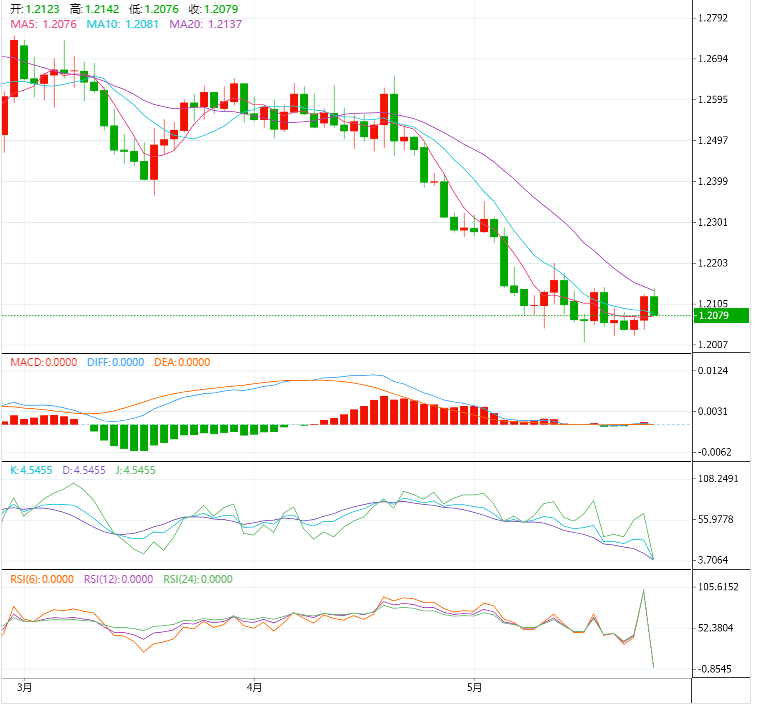758x709 pixels.
Task: Click the 0.0124 MACD axis value
Action: 713,371
